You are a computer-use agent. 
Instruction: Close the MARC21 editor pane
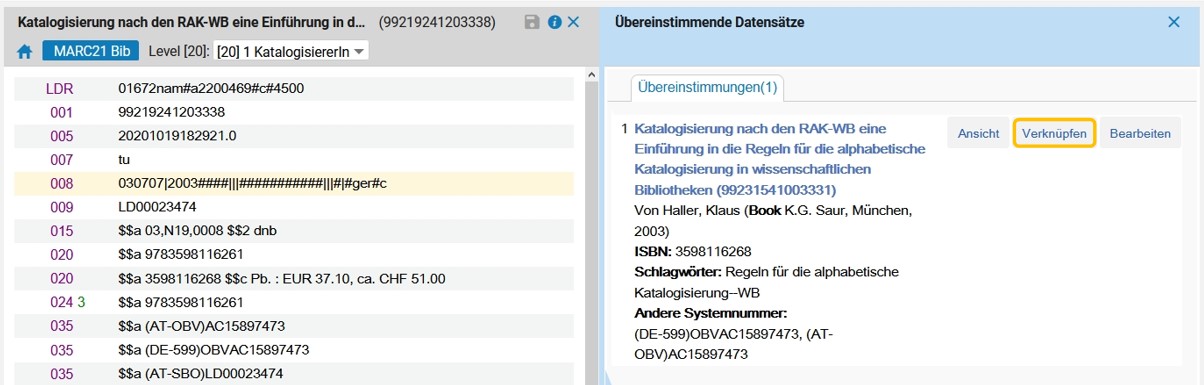click(x=574, y=21)
